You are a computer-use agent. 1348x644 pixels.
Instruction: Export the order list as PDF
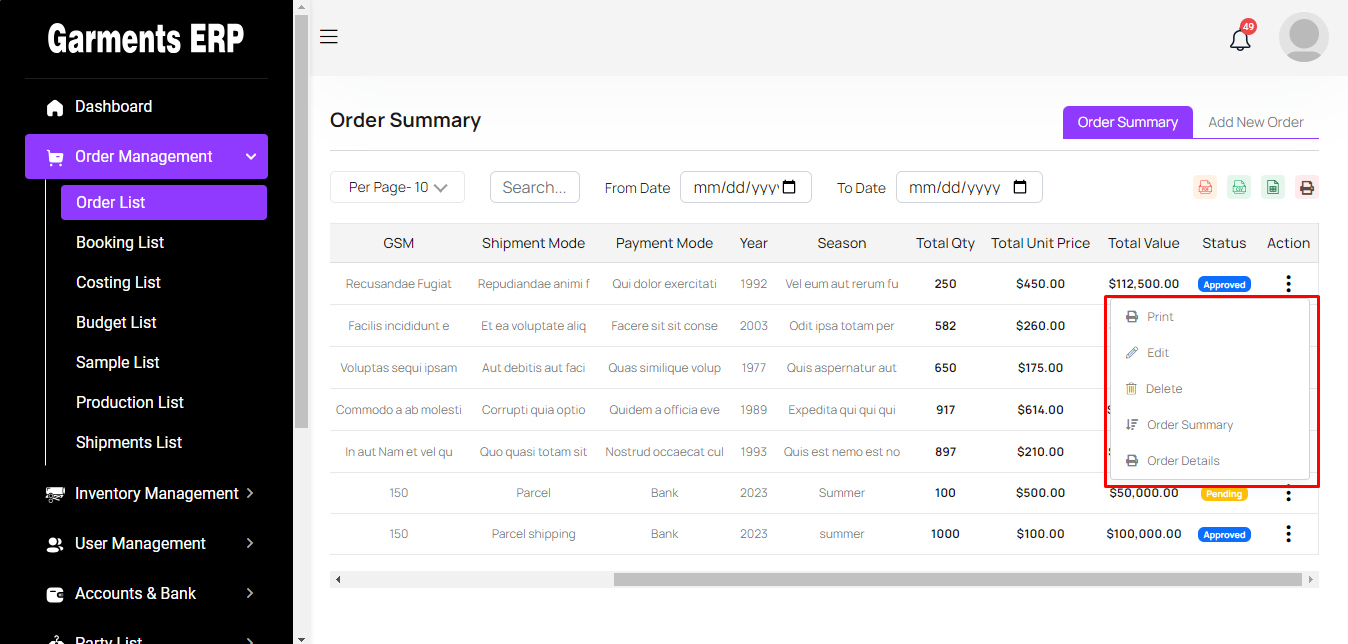pos(1205,187)
